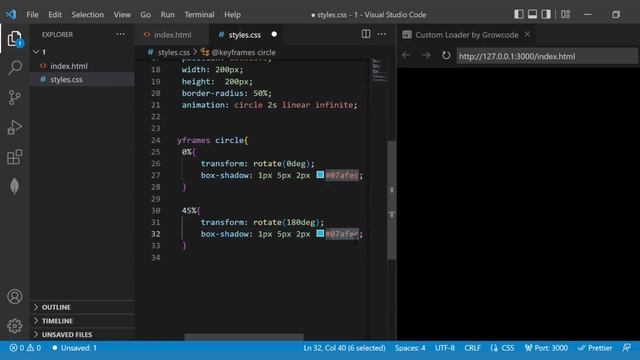The width and height of the screenshot is (640, 360).
Task: Toggle the bottom panel layout icon
Action: pos(532,14)
